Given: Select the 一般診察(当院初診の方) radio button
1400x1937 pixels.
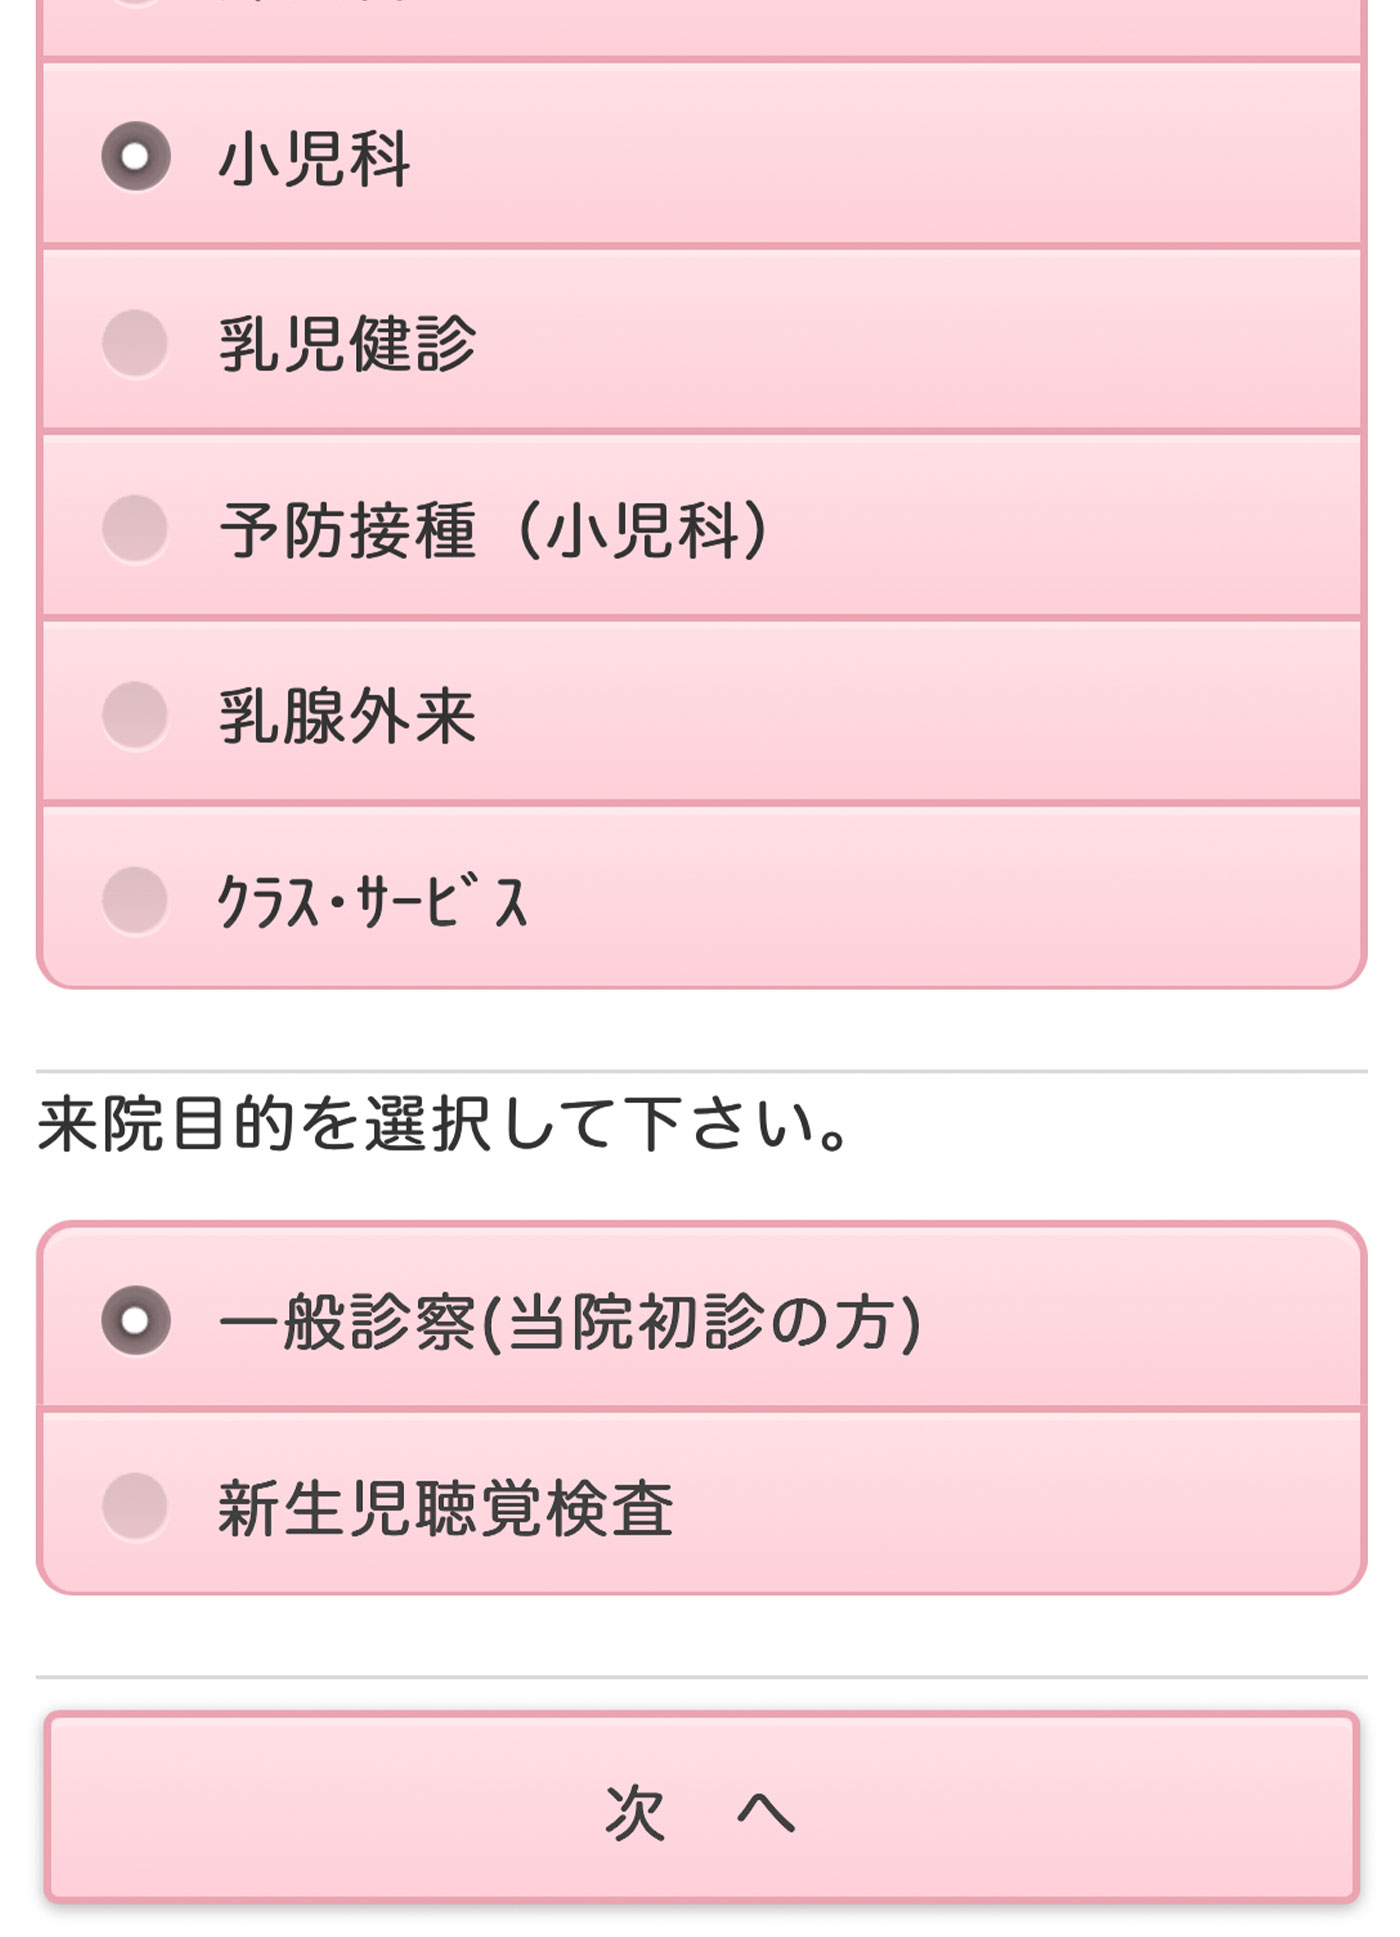Looking at the screenshot, I should pyautogui.click(x=136, y=1320).
